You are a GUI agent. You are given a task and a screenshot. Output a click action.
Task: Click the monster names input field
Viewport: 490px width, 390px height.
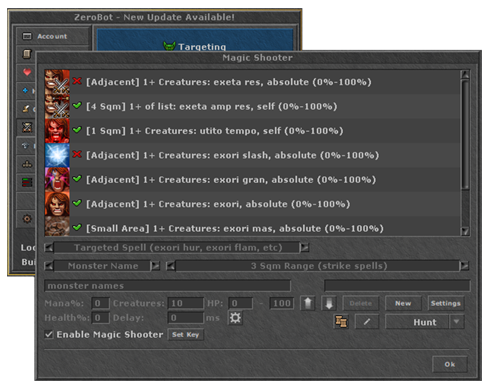click(167, 286)
